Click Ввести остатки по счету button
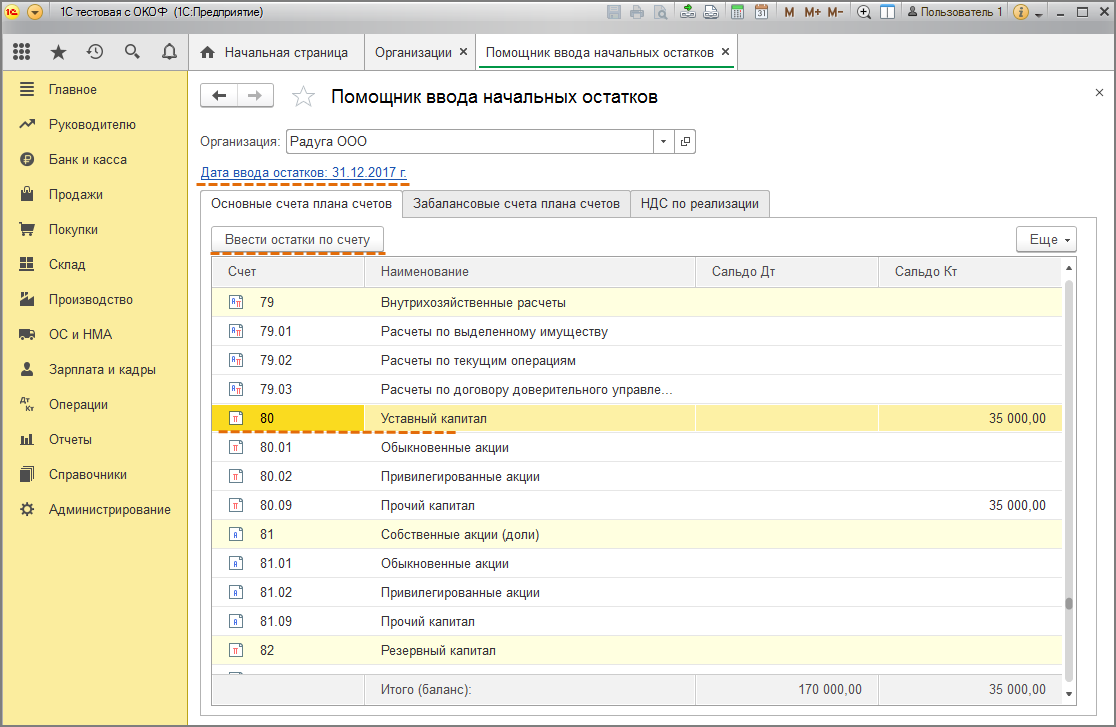The image size is (1116, 727). point(297,240)
